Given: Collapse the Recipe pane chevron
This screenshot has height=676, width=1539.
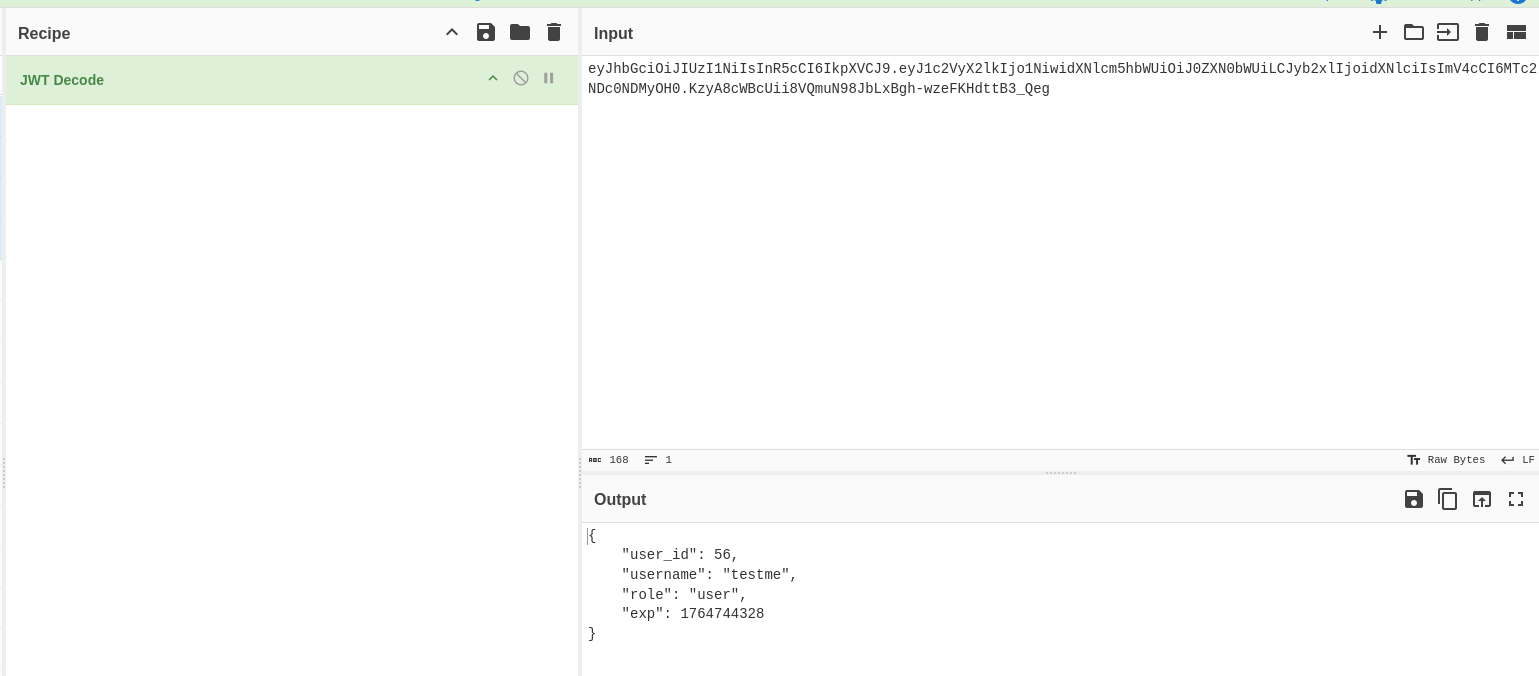Looking at the screenshot, I should 452,32.
